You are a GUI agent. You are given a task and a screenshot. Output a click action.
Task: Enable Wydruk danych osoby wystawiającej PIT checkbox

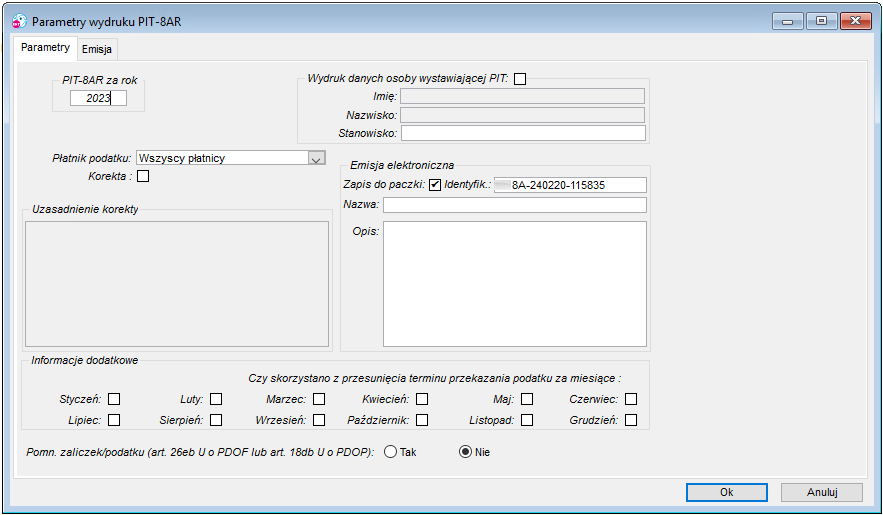tap(520, 79)
